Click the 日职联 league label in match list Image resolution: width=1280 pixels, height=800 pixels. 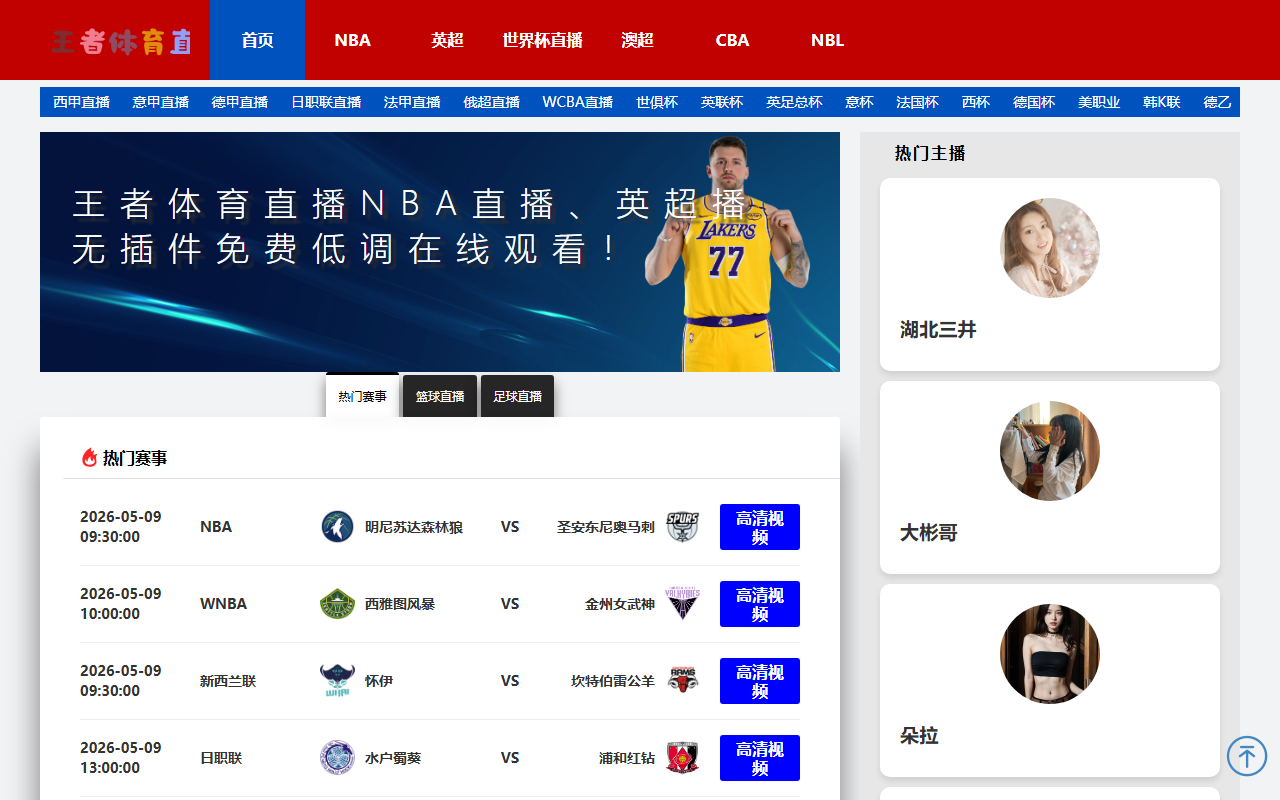pos(221,758)
